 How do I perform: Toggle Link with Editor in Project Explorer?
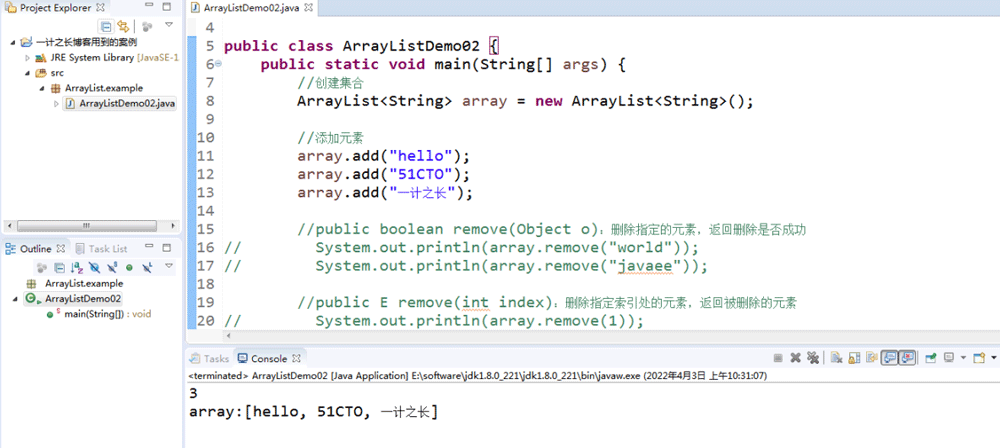[x=123, y=26]
